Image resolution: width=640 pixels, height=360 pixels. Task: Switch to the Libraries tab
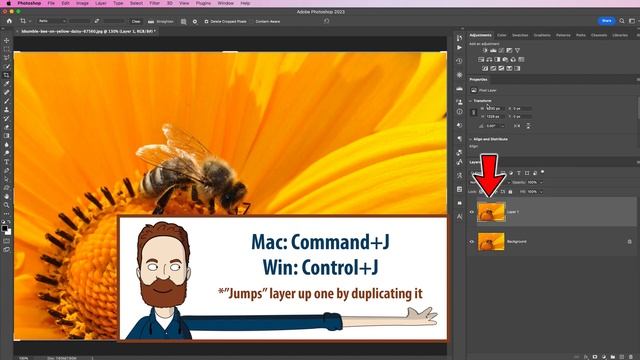[620, 35]
